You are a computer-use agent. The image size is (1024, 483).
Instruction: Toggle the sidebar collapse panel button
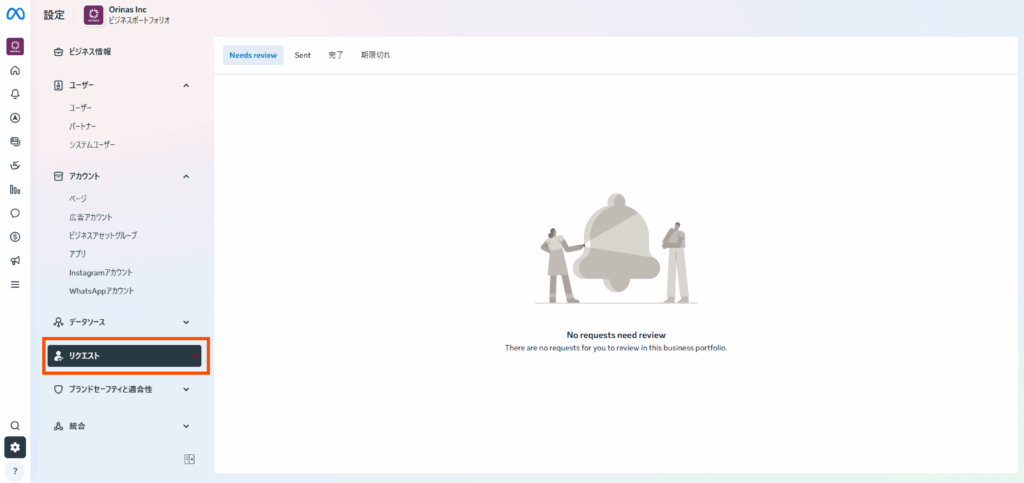189,459
